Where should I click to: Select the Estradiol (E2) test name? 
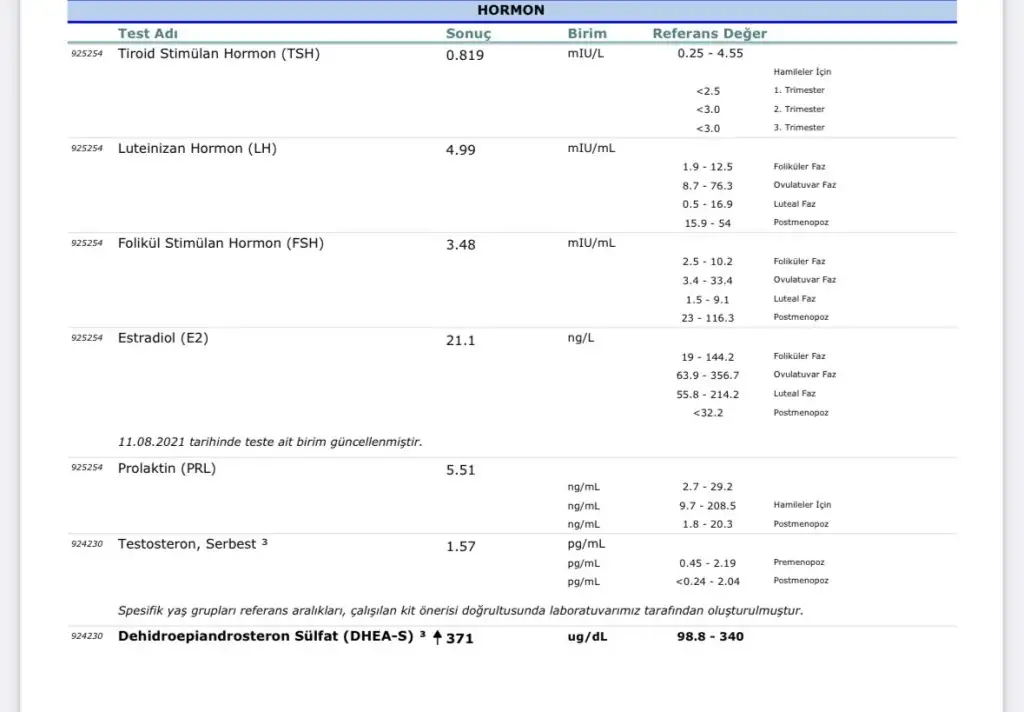click(163, 338)
